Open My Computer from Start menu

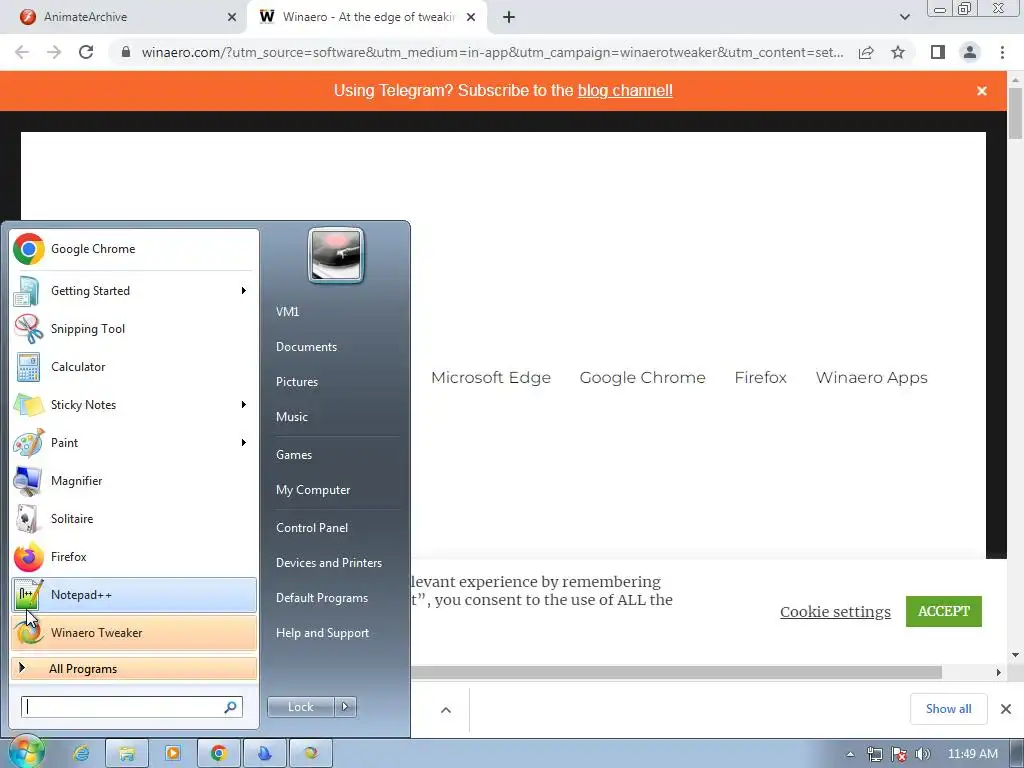coord(313,490)
